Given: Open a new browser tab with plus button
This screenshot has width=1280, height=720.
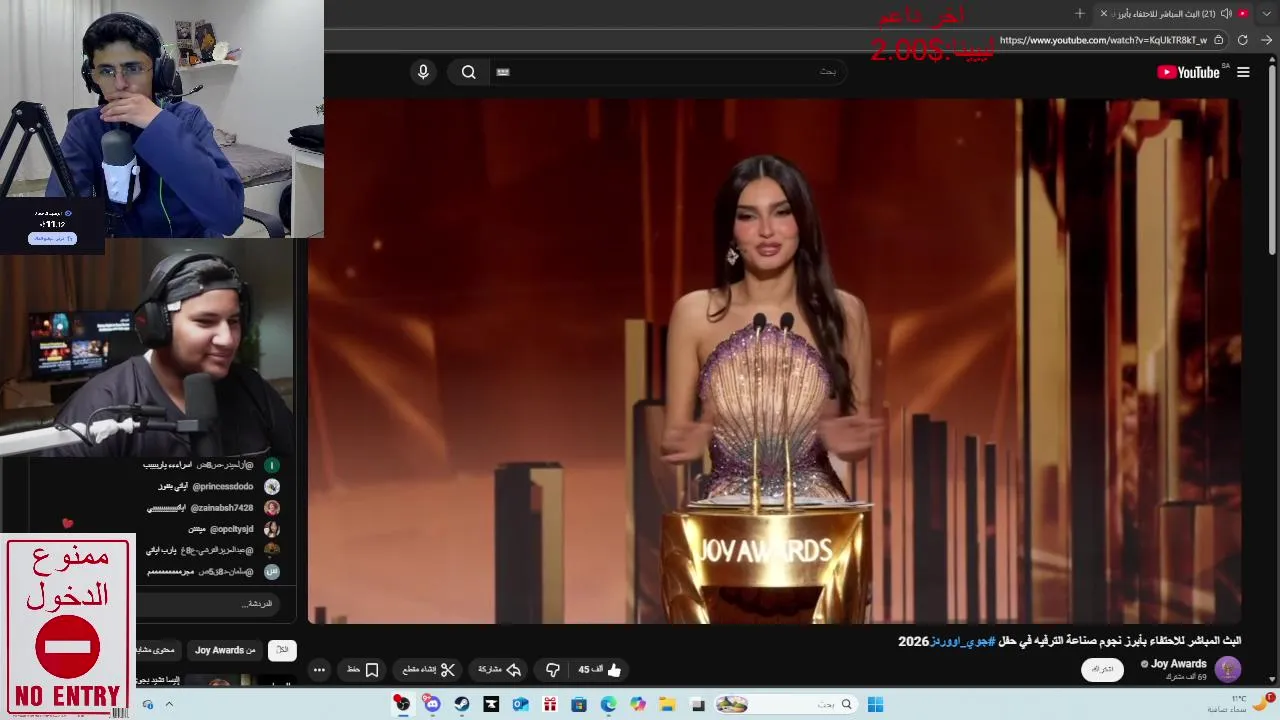Looking at the screenshot, I should [1079, 13].
